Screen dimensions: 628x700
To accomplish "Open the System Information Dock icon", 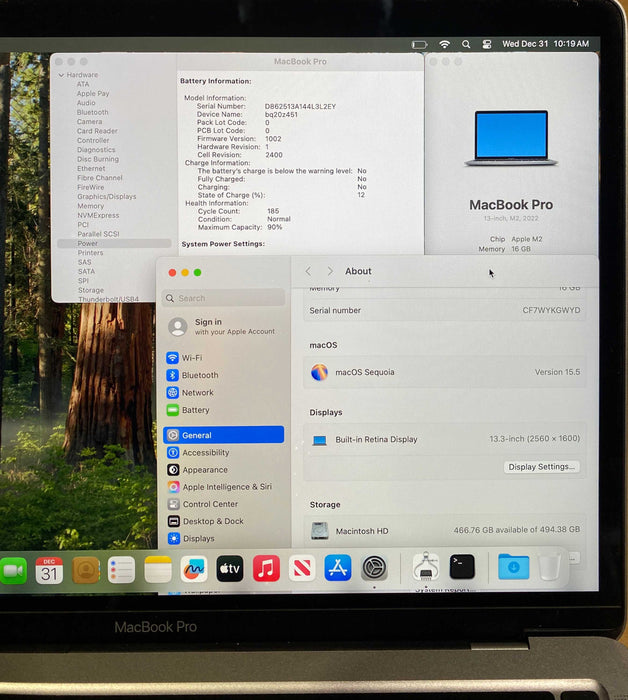I will coord(426,566).
